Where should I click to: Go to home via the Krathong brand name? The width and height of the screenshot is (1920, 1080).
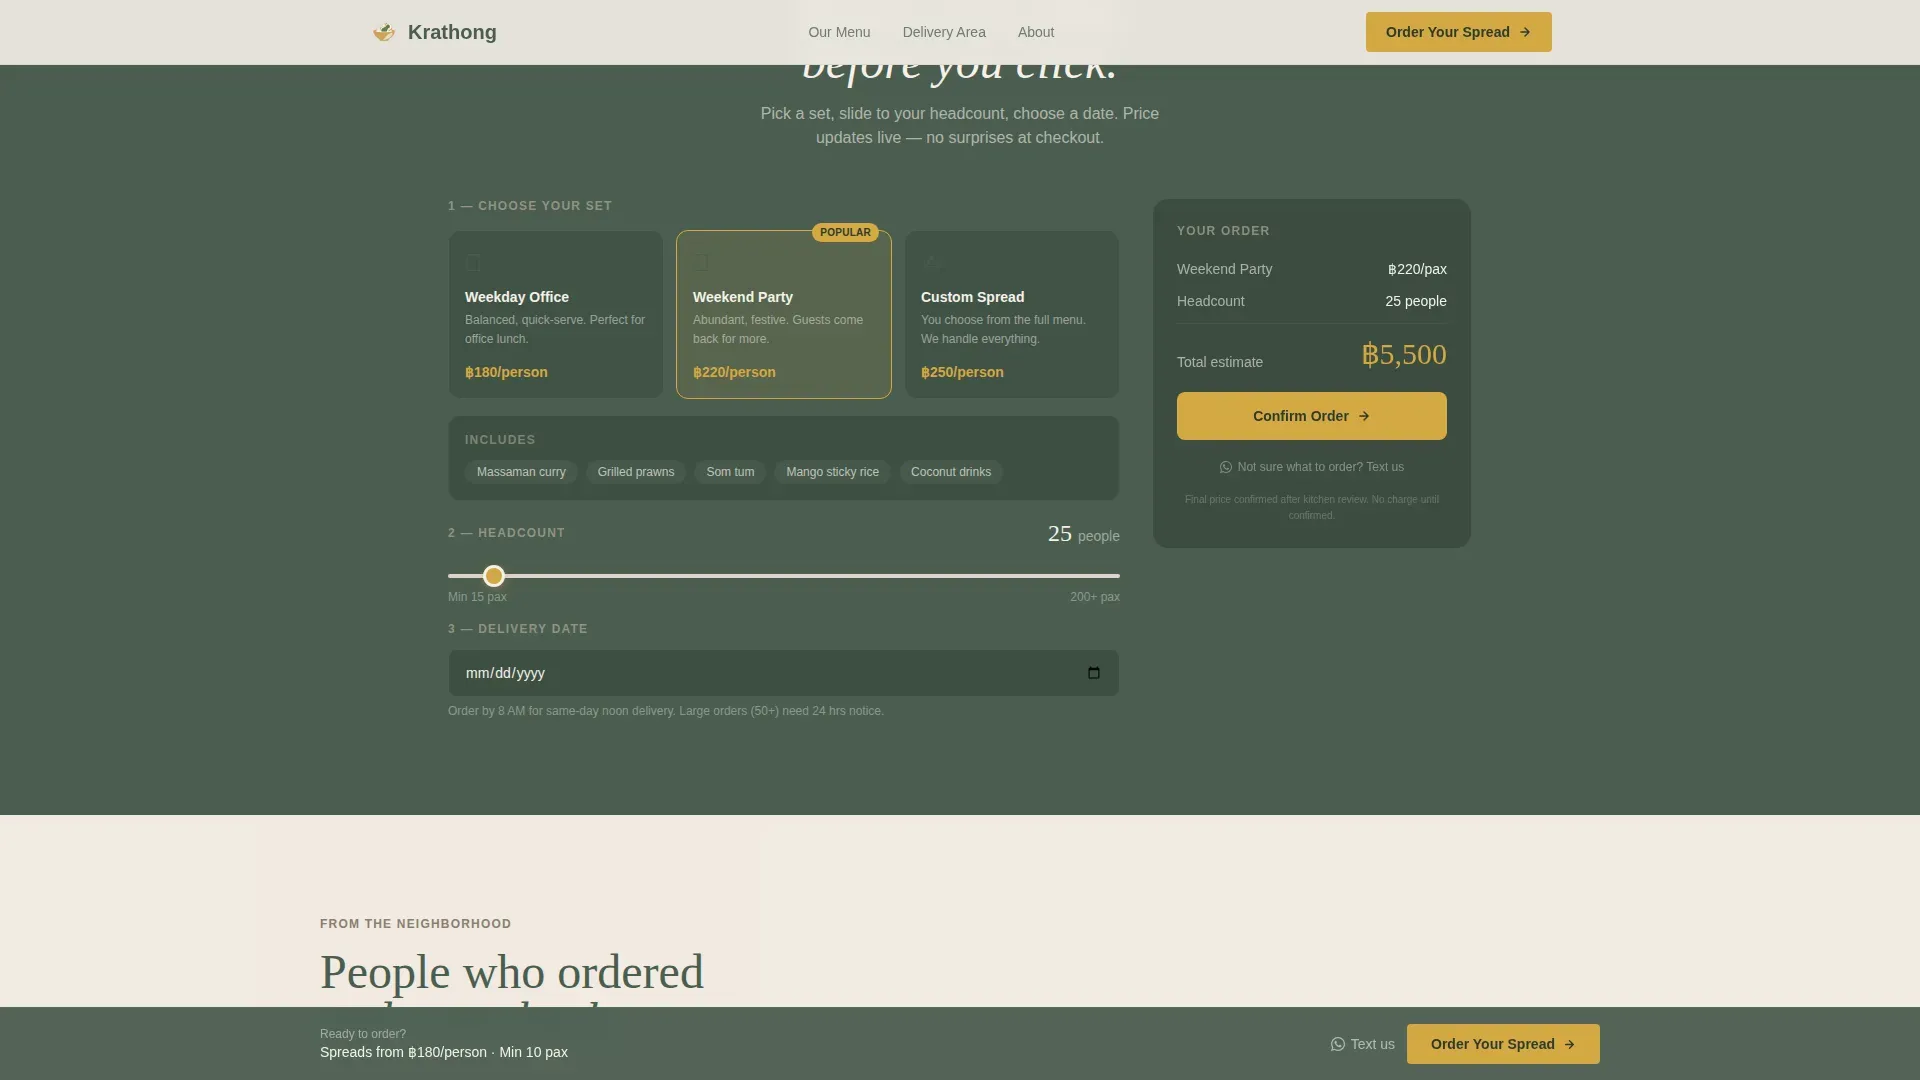click(x=452, y=32)
